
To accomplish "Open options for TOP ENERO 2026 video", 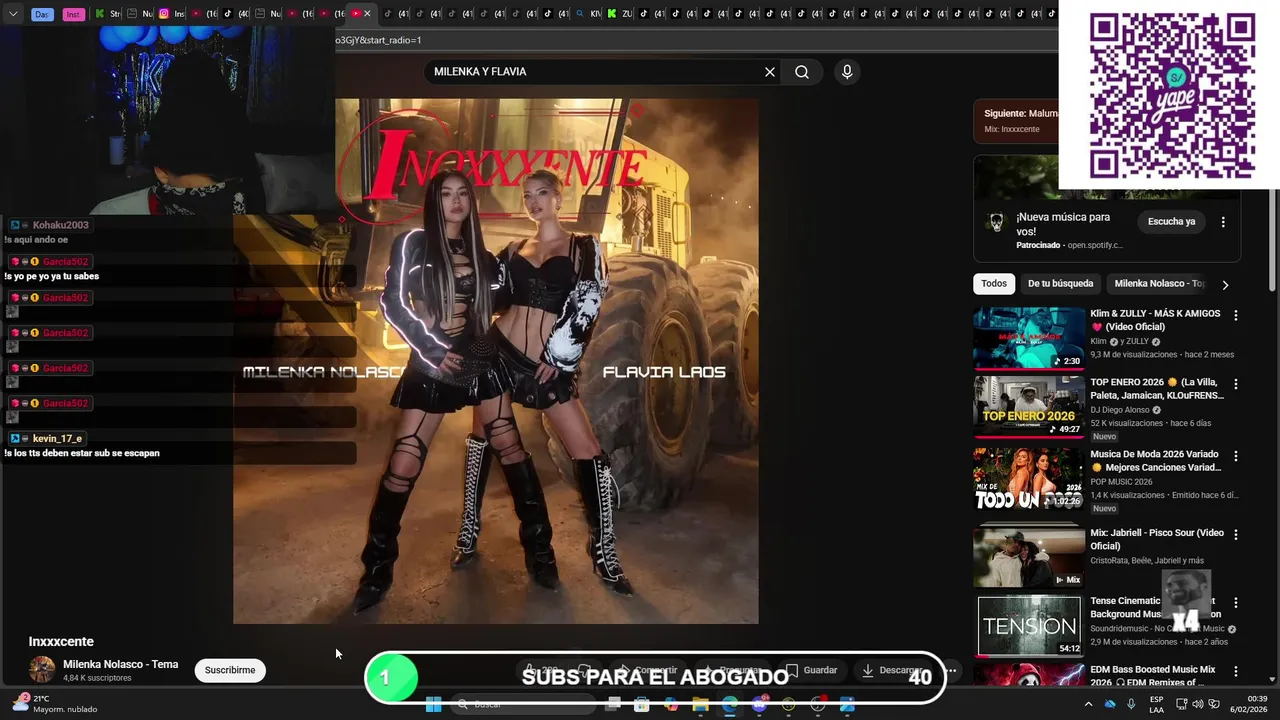I will tap(1235, 384).
